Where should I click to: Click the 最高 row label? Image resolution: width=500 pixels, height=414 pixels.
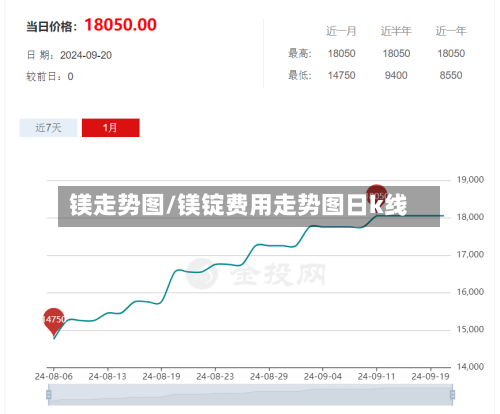tap(300, 53)
